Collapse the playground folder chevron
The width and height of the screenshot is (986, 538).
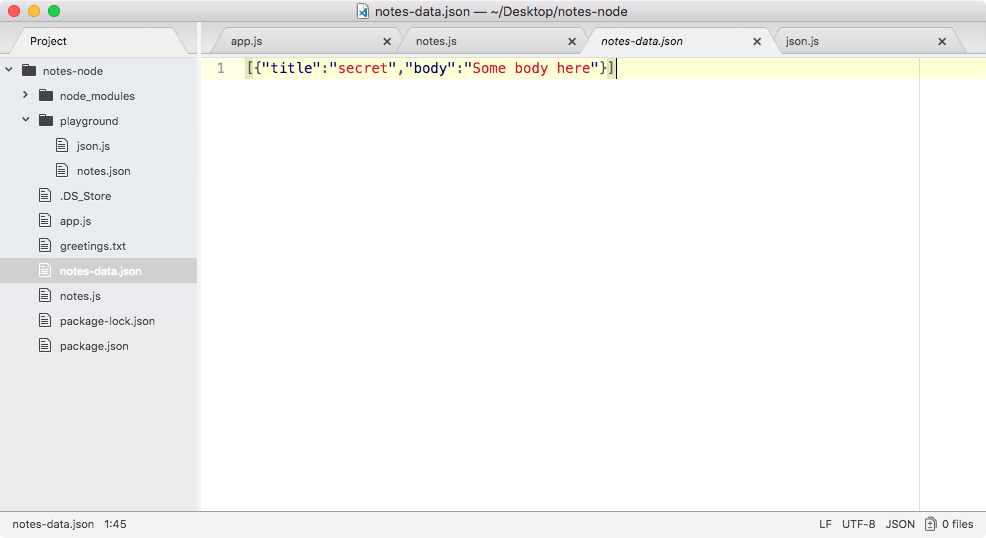[x=26, y=119]
